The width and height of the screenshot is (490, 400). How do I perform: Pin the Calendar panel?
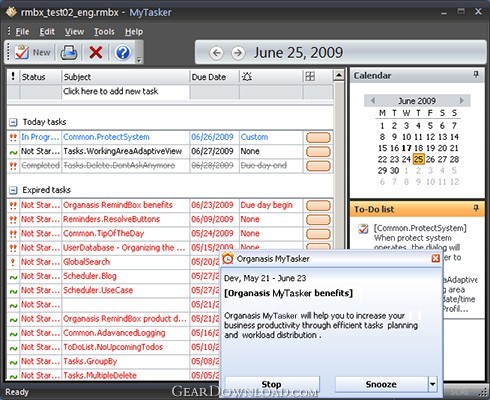[476, 75]
